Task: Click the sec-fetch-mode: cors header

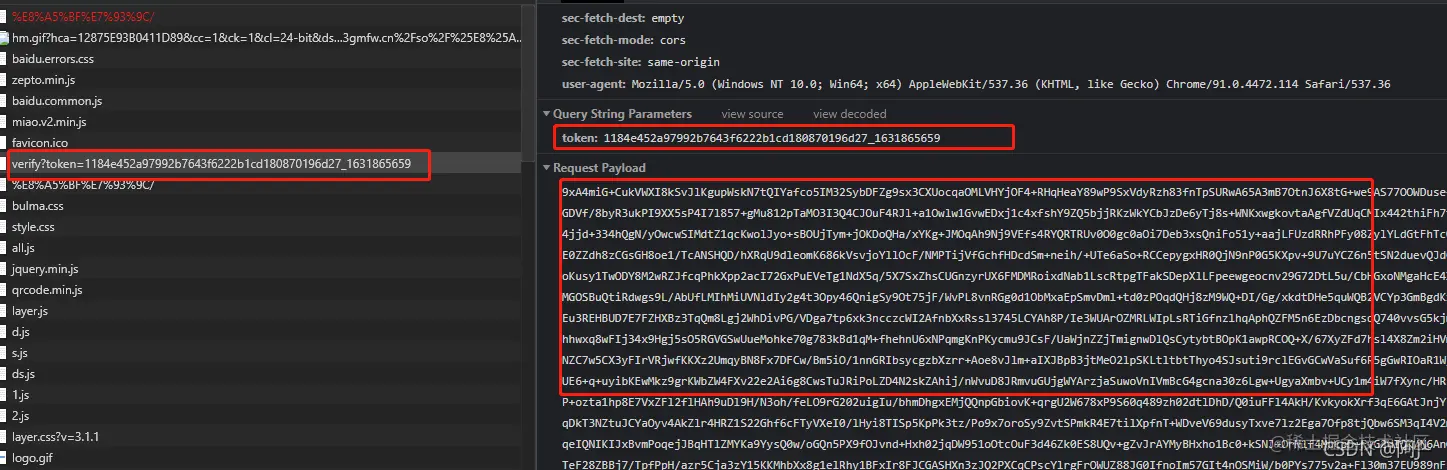Action: (x=624, y=40)
